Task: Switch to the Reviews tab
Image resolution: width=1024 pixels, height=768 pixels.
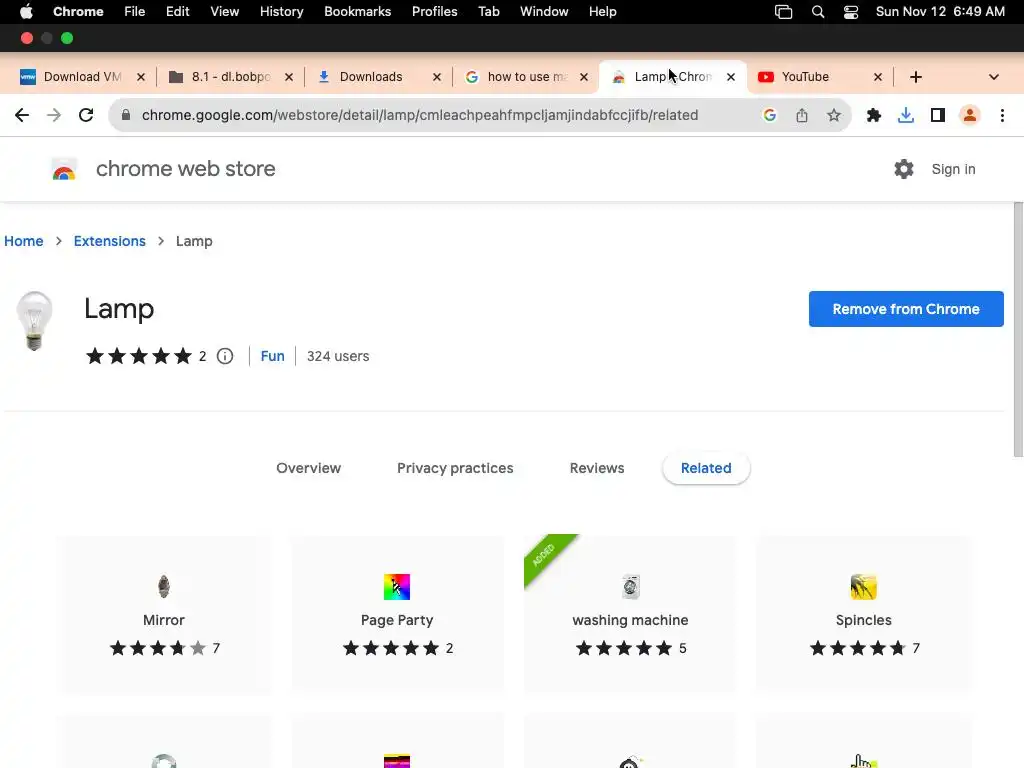Action: click(x=597, y=468)
